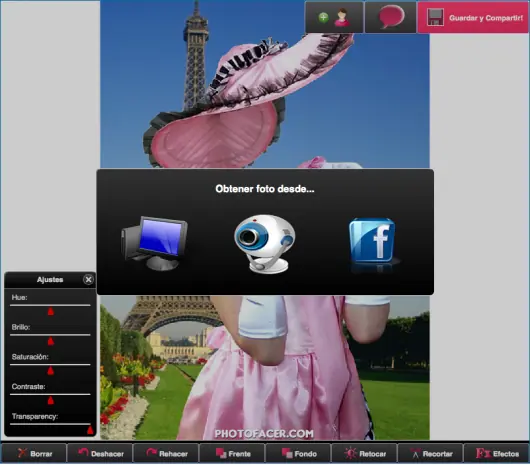530x465 pixels.
Task: Open the Fx Efectos menu
Action: [x=497, y=453]
